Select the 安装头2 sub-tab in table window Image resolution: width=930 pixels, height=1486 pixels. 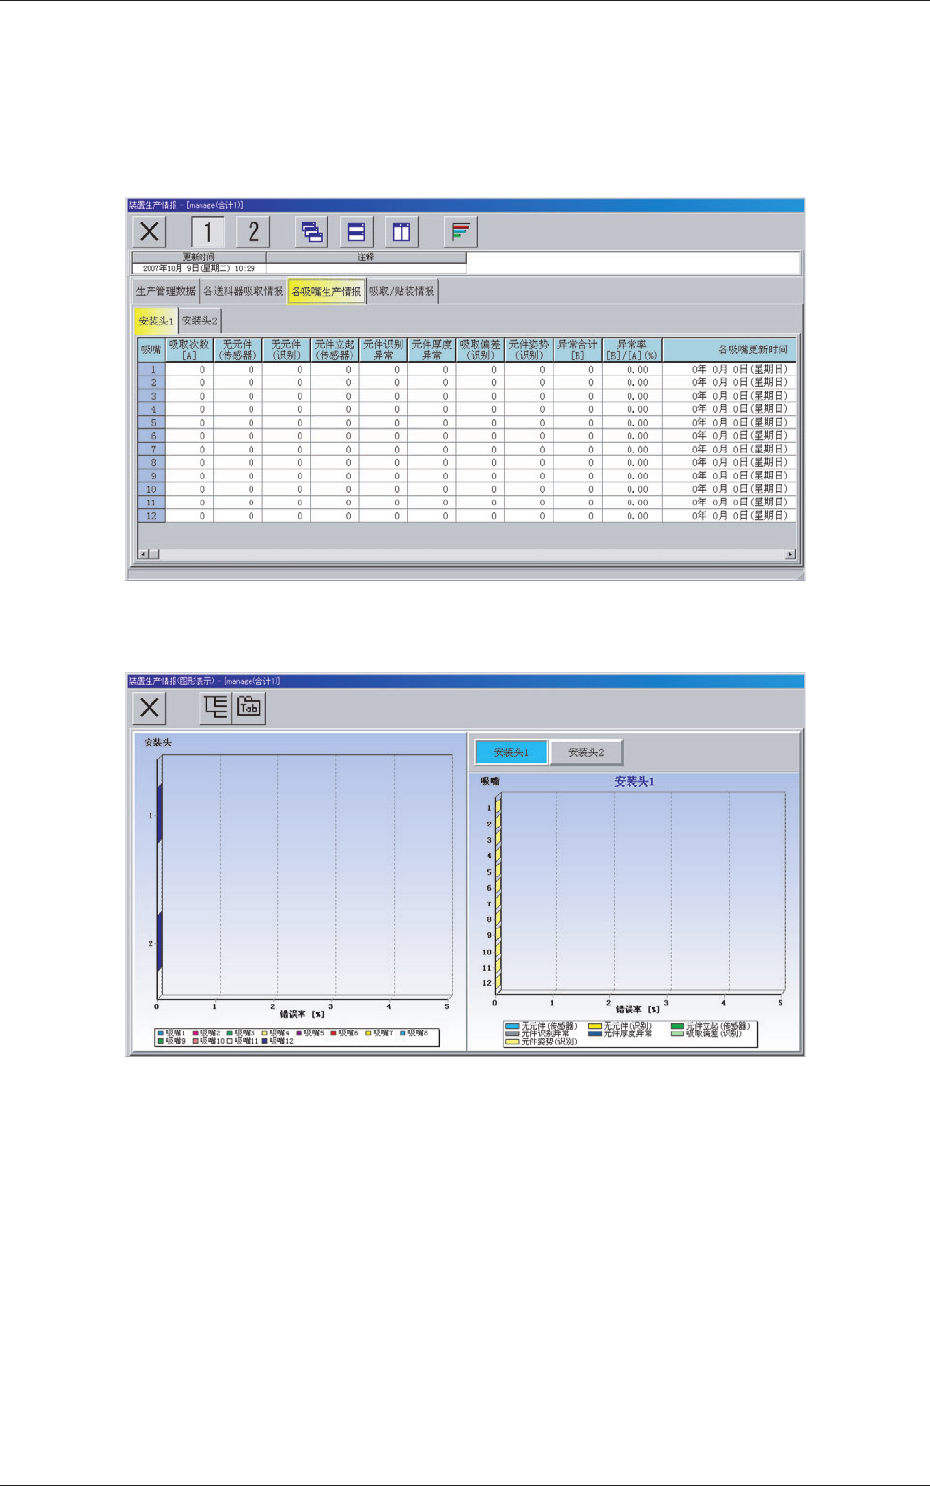[199, 321]
